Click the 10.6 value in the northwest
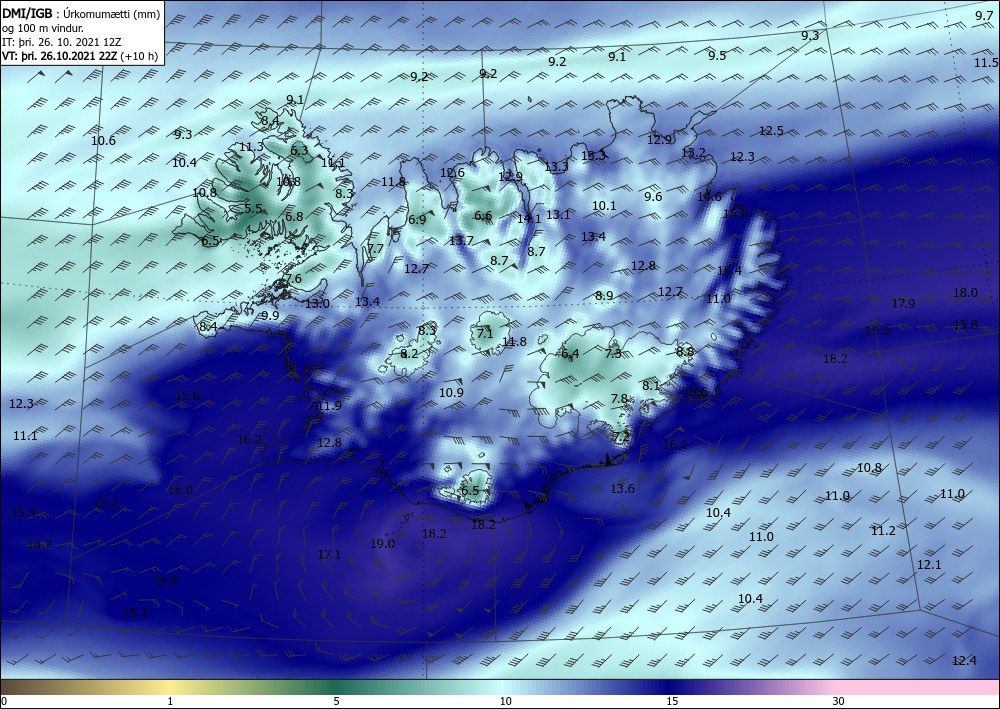The height and width of the screenshot is (709, 1000). 103,141
